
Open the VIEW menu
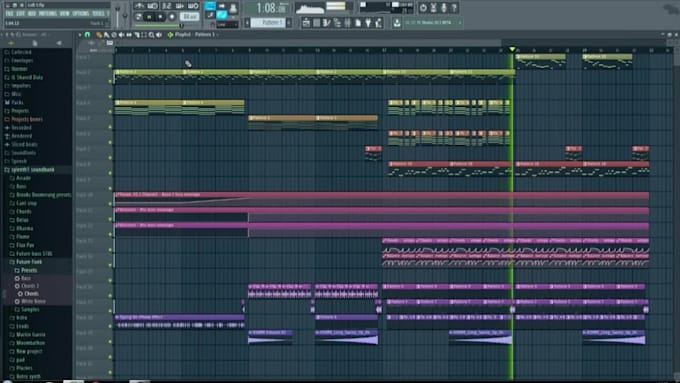point(65,14)
